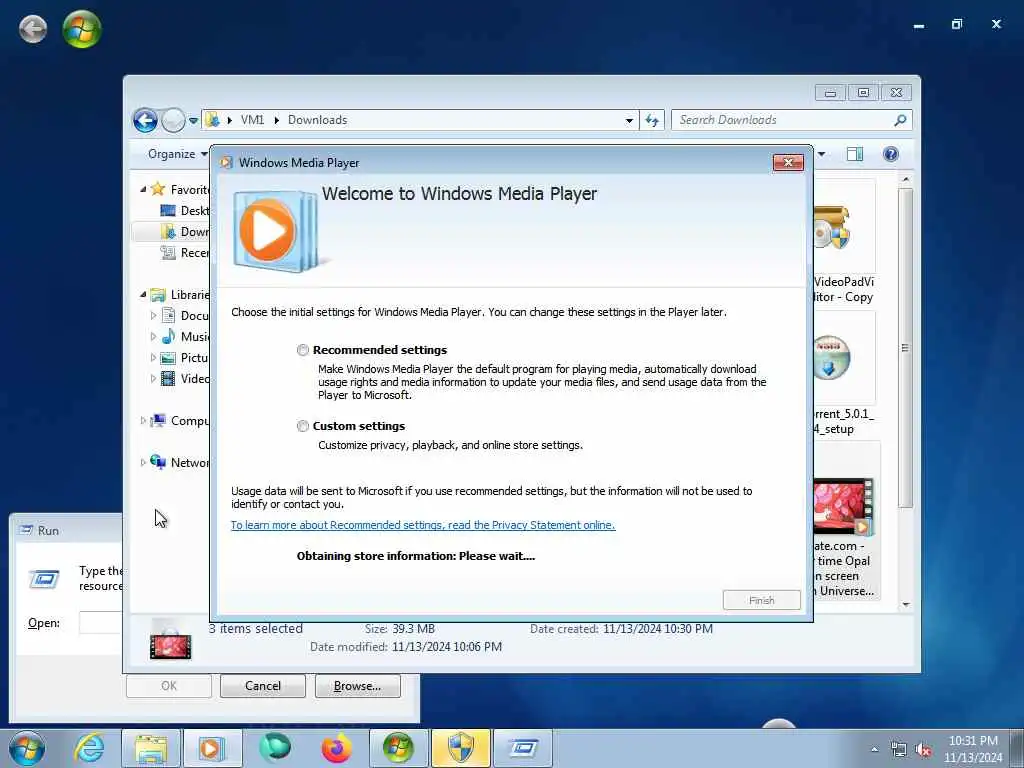Show hidden tray icons arrow

[874, 750]
